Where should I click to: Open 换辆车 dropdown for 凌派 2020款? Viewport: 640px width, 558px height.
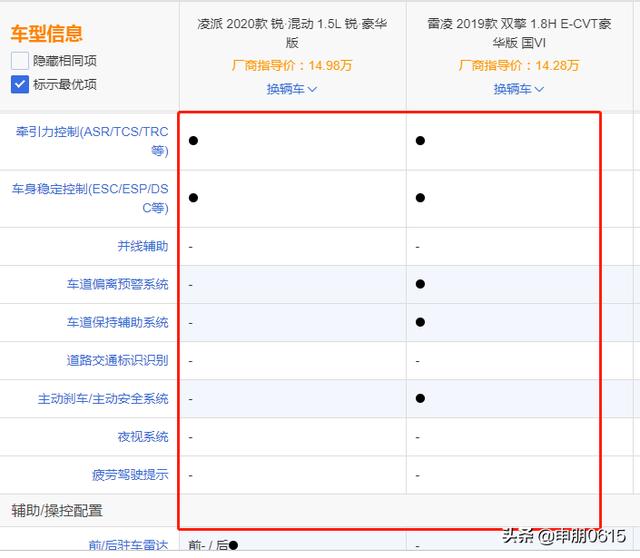pyautogui.click(x=291, y=89)
